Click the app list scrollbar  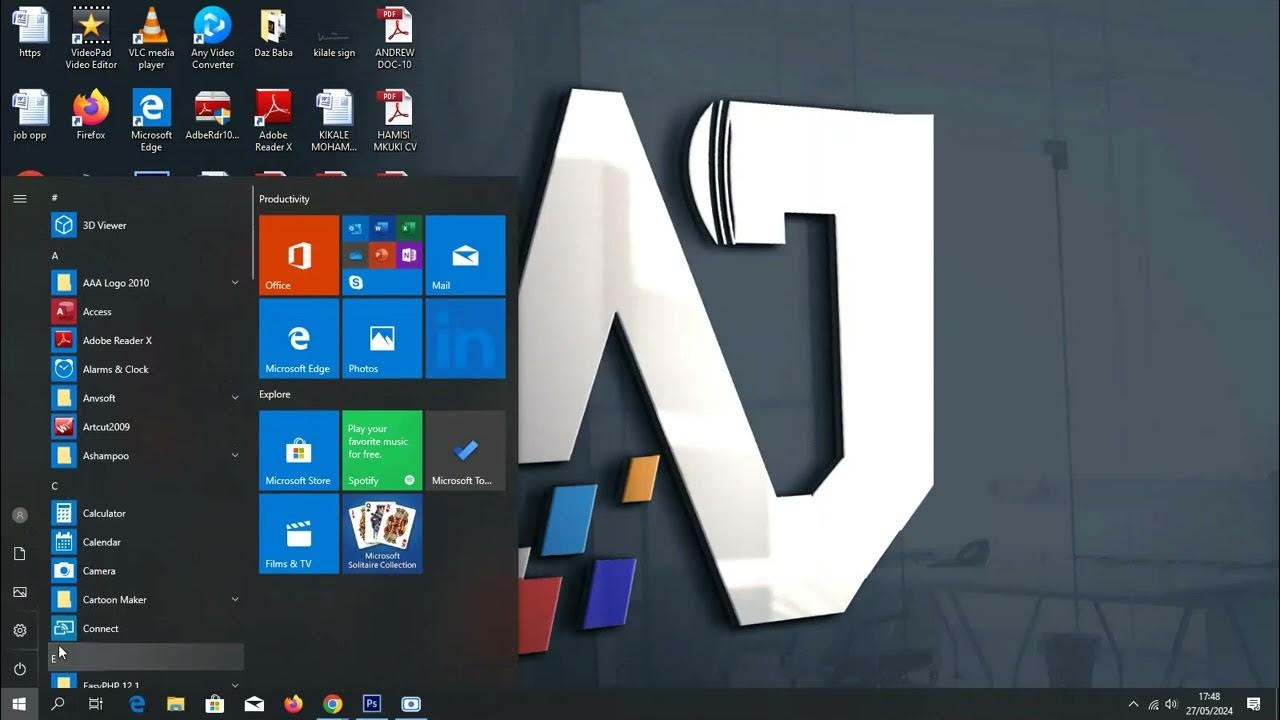pos(253,232)
